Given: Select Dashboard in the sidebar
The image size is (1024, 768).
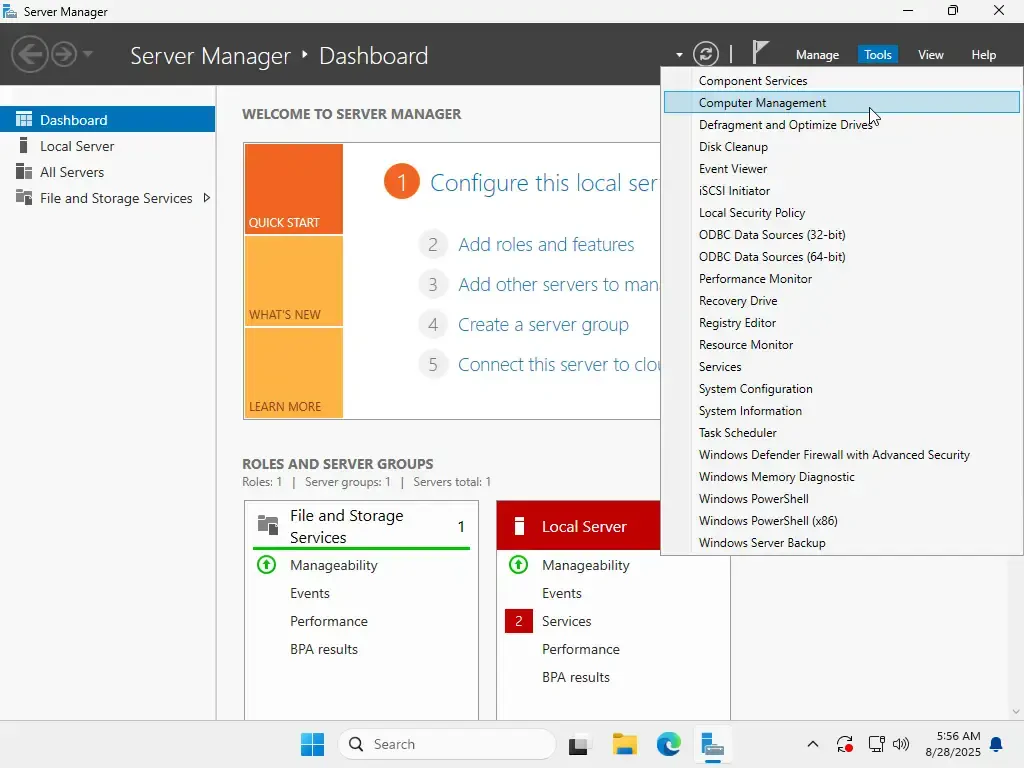Looking at the screenshot, I should 107,120.
